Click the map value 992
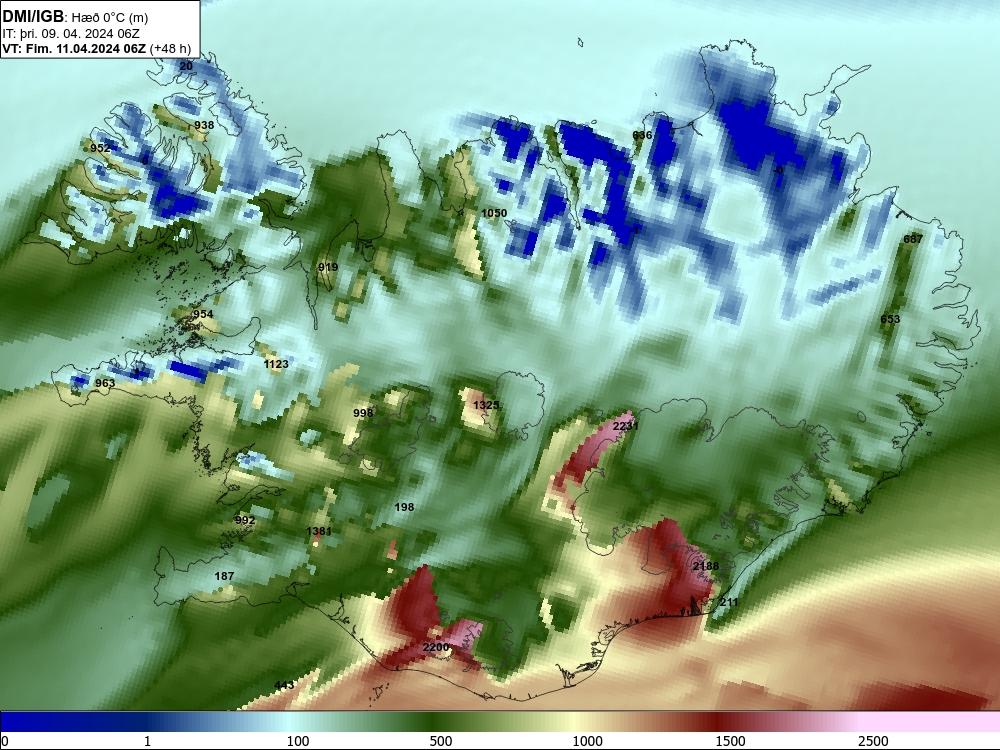The image size is (1000, 750). tap(245, 520)
